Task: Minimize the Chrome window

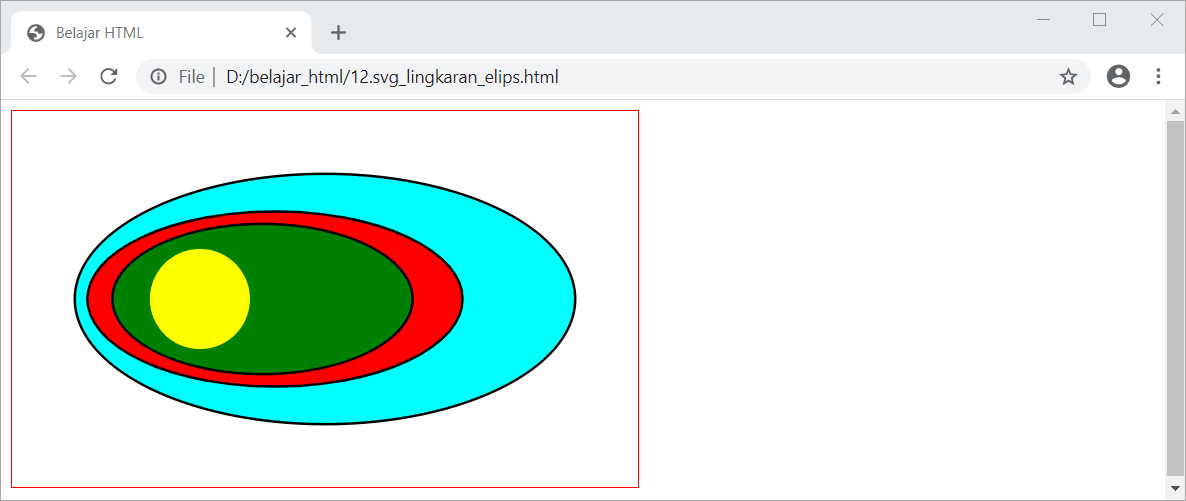Action: pyautogui.click(x=1044, y=20)
